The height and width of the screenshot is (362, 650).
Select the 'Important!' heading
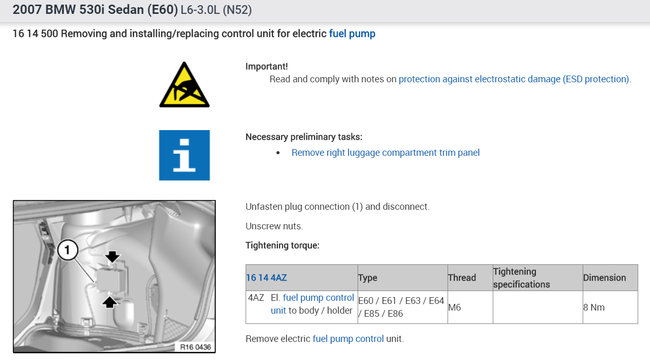267,66
